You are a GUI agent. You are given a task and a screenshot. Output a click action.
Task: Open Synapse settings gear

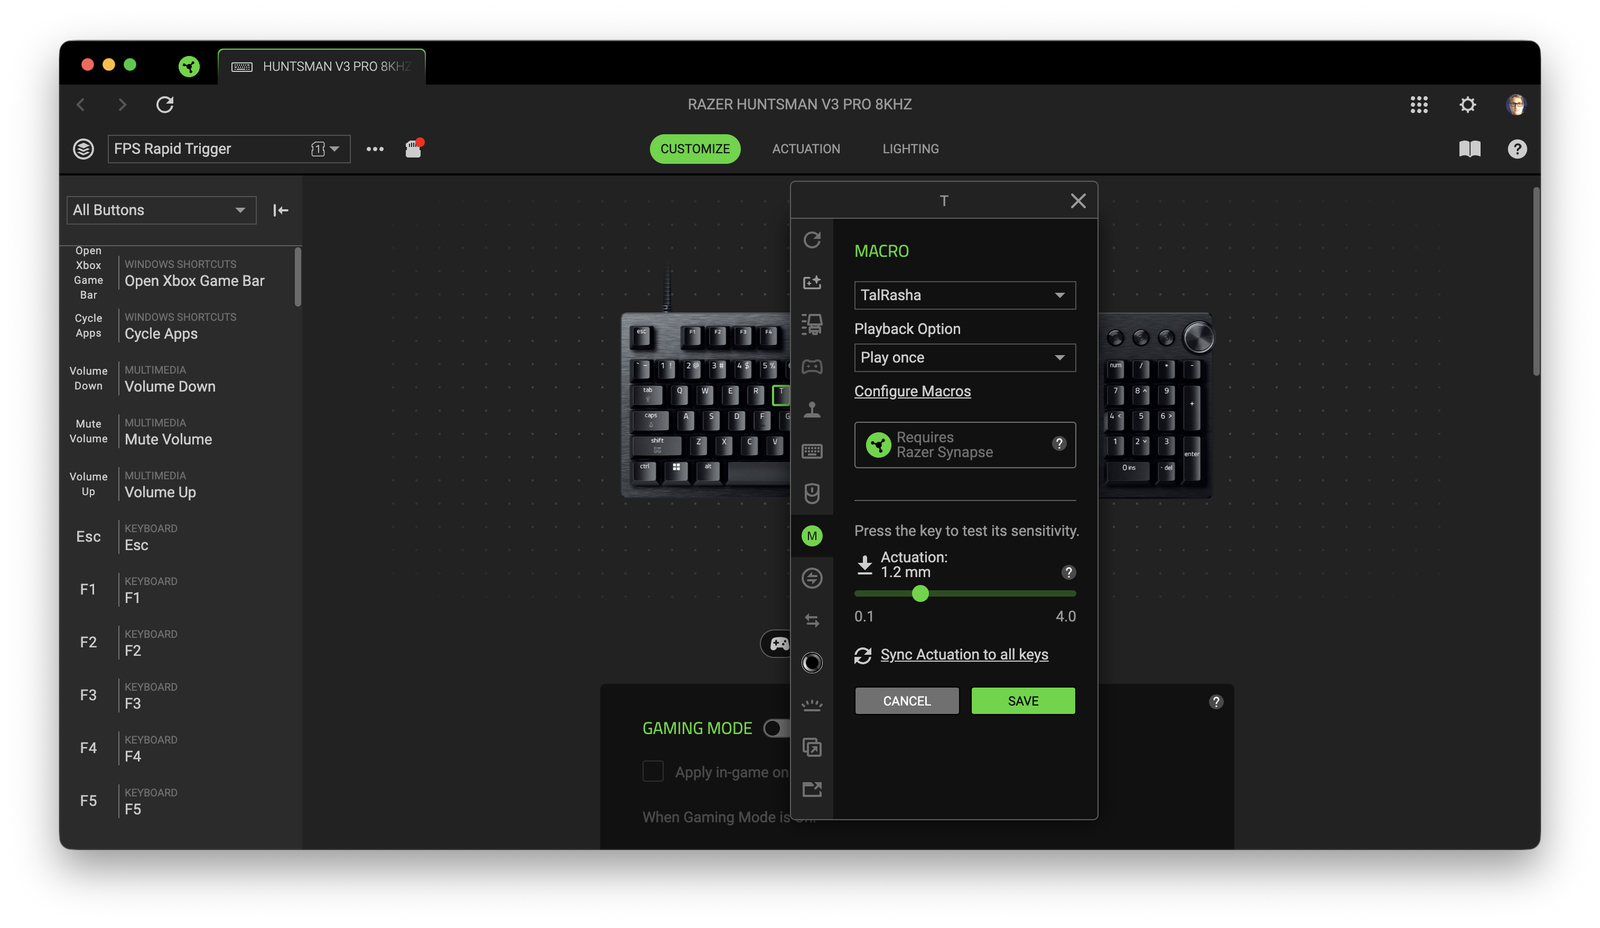1468,104
